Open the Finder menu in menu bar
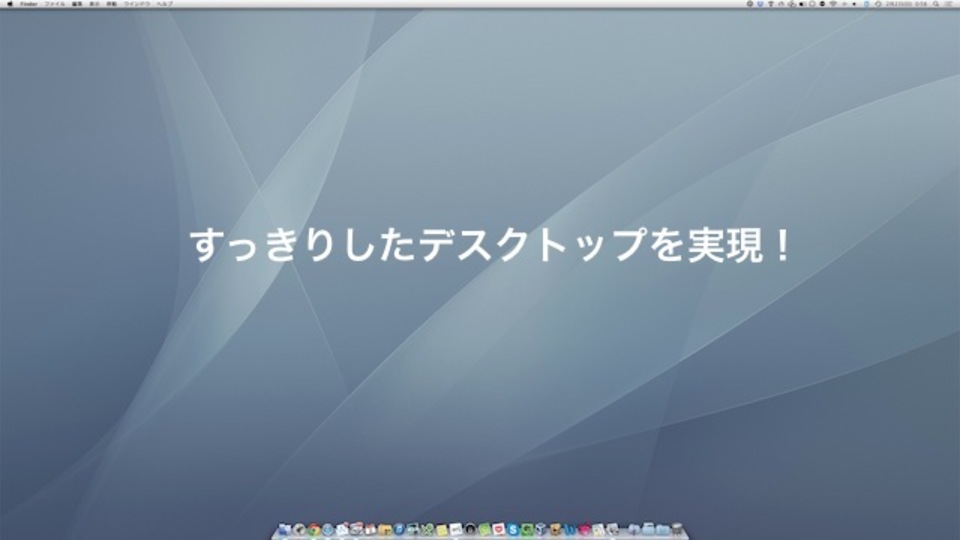 pyautogui.click(x=29, y=4)
